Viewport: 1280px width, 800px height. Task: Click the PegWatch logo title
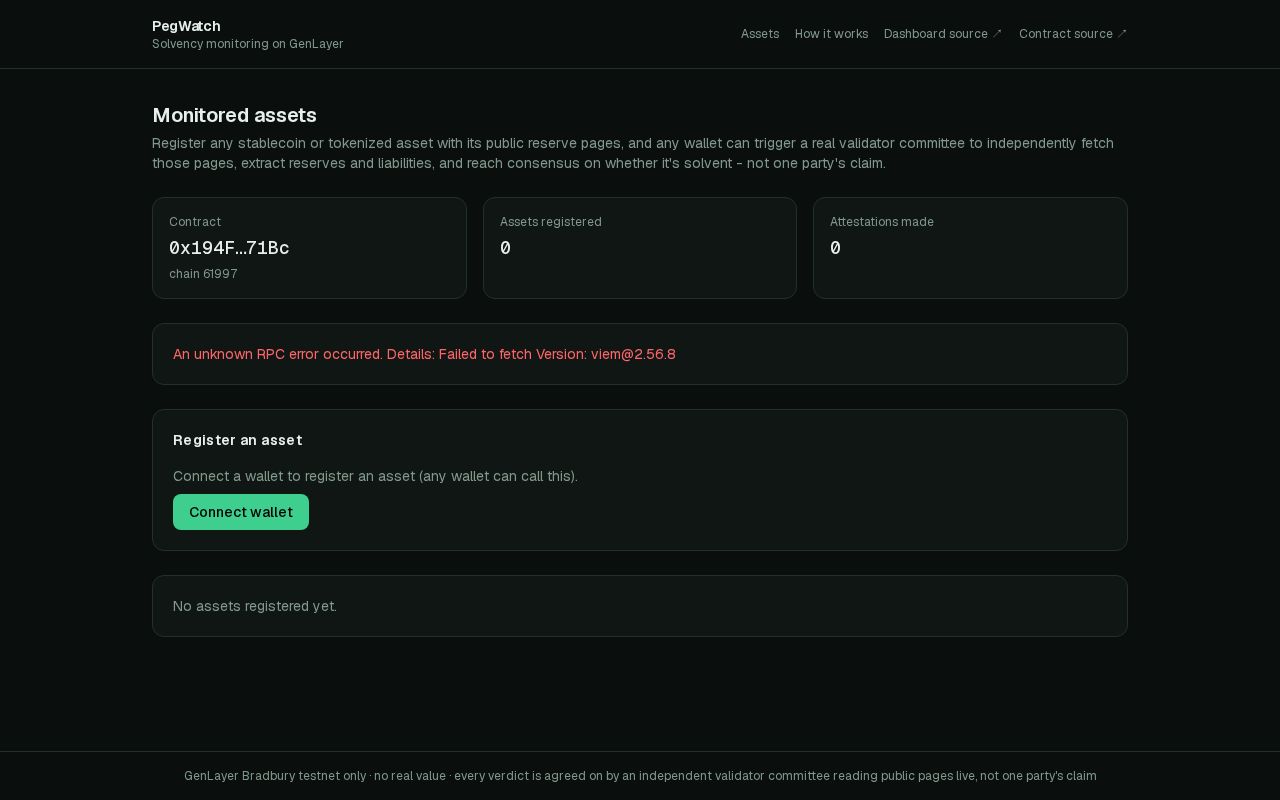[x=186, y=26]
